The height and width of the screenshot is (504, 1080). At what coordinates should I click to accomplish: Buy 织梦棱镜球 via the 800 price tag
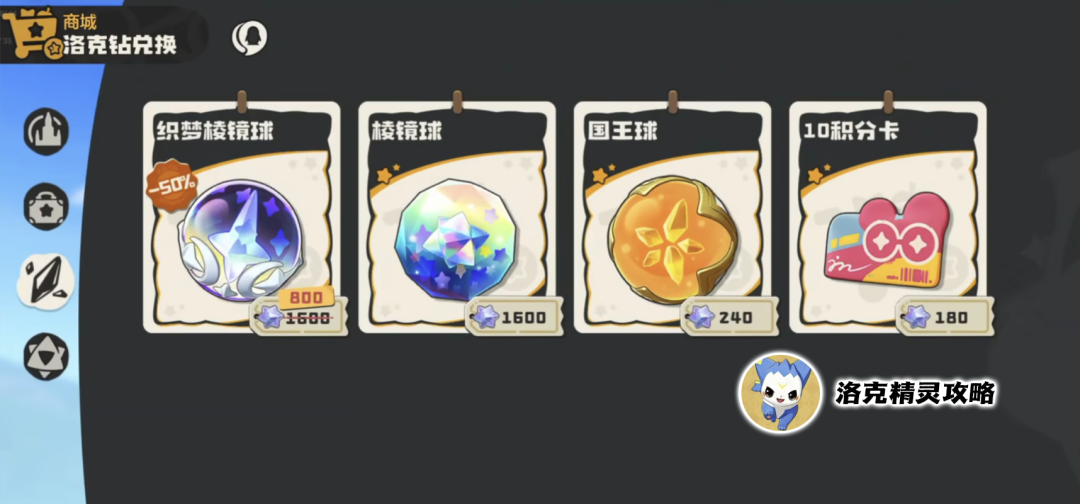[298, 312]
